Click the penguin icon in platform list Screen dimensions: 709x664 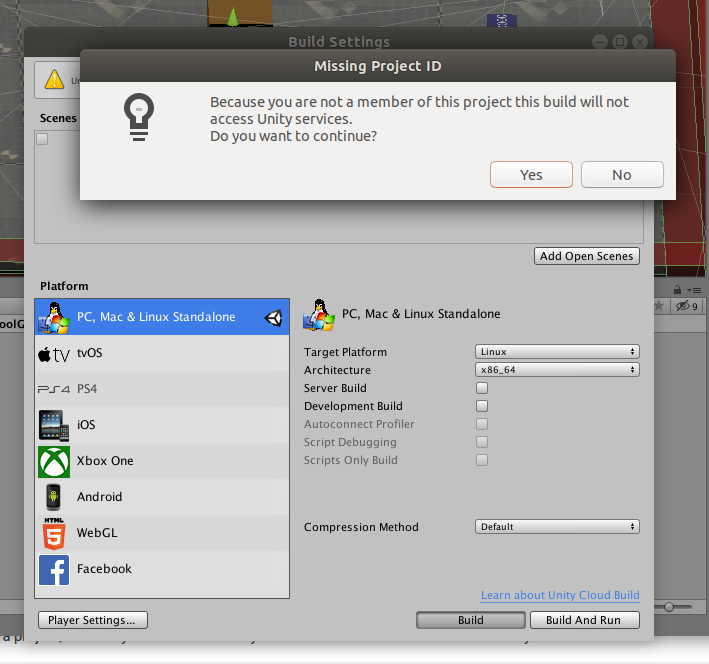click(54, 318)
